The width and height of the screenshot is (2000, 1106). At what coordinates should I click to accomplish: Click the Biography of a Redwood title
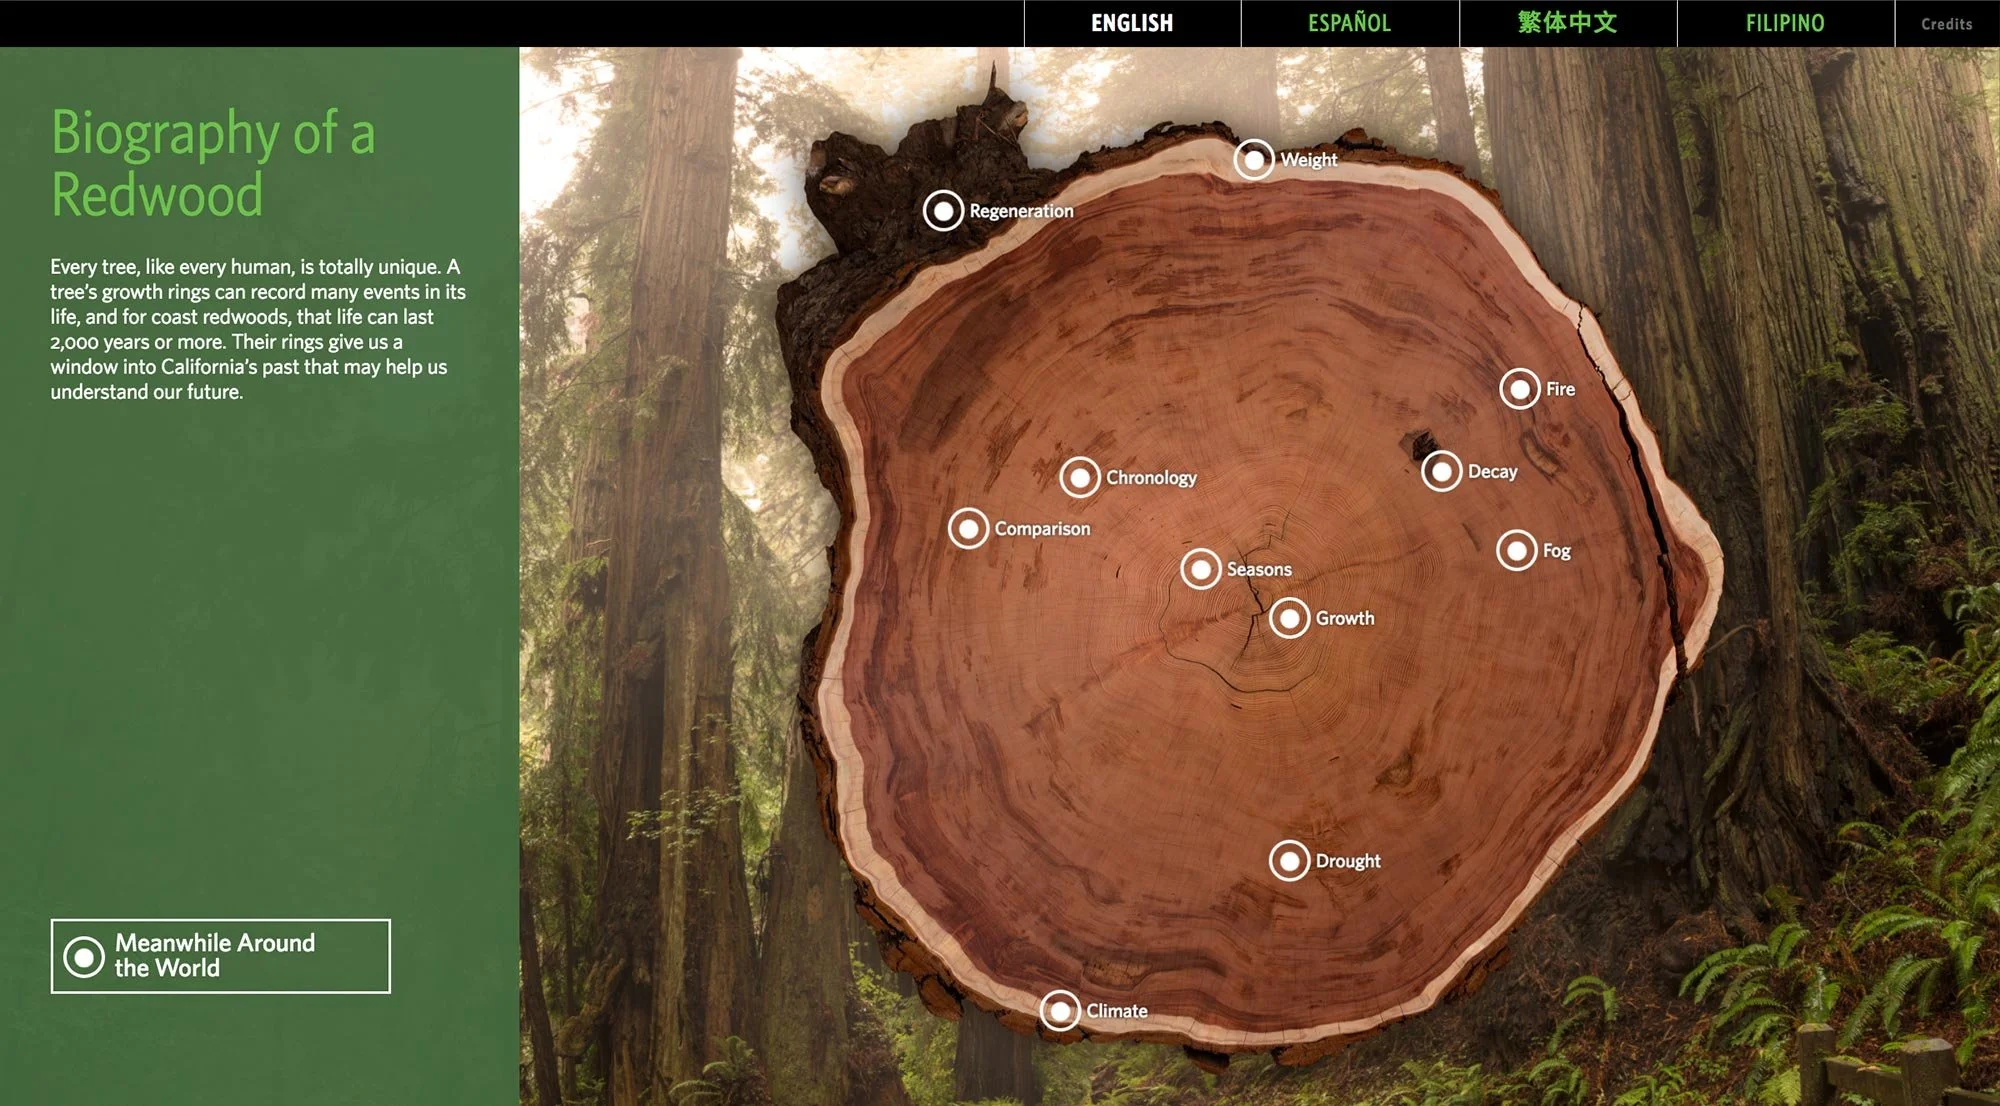213,163
